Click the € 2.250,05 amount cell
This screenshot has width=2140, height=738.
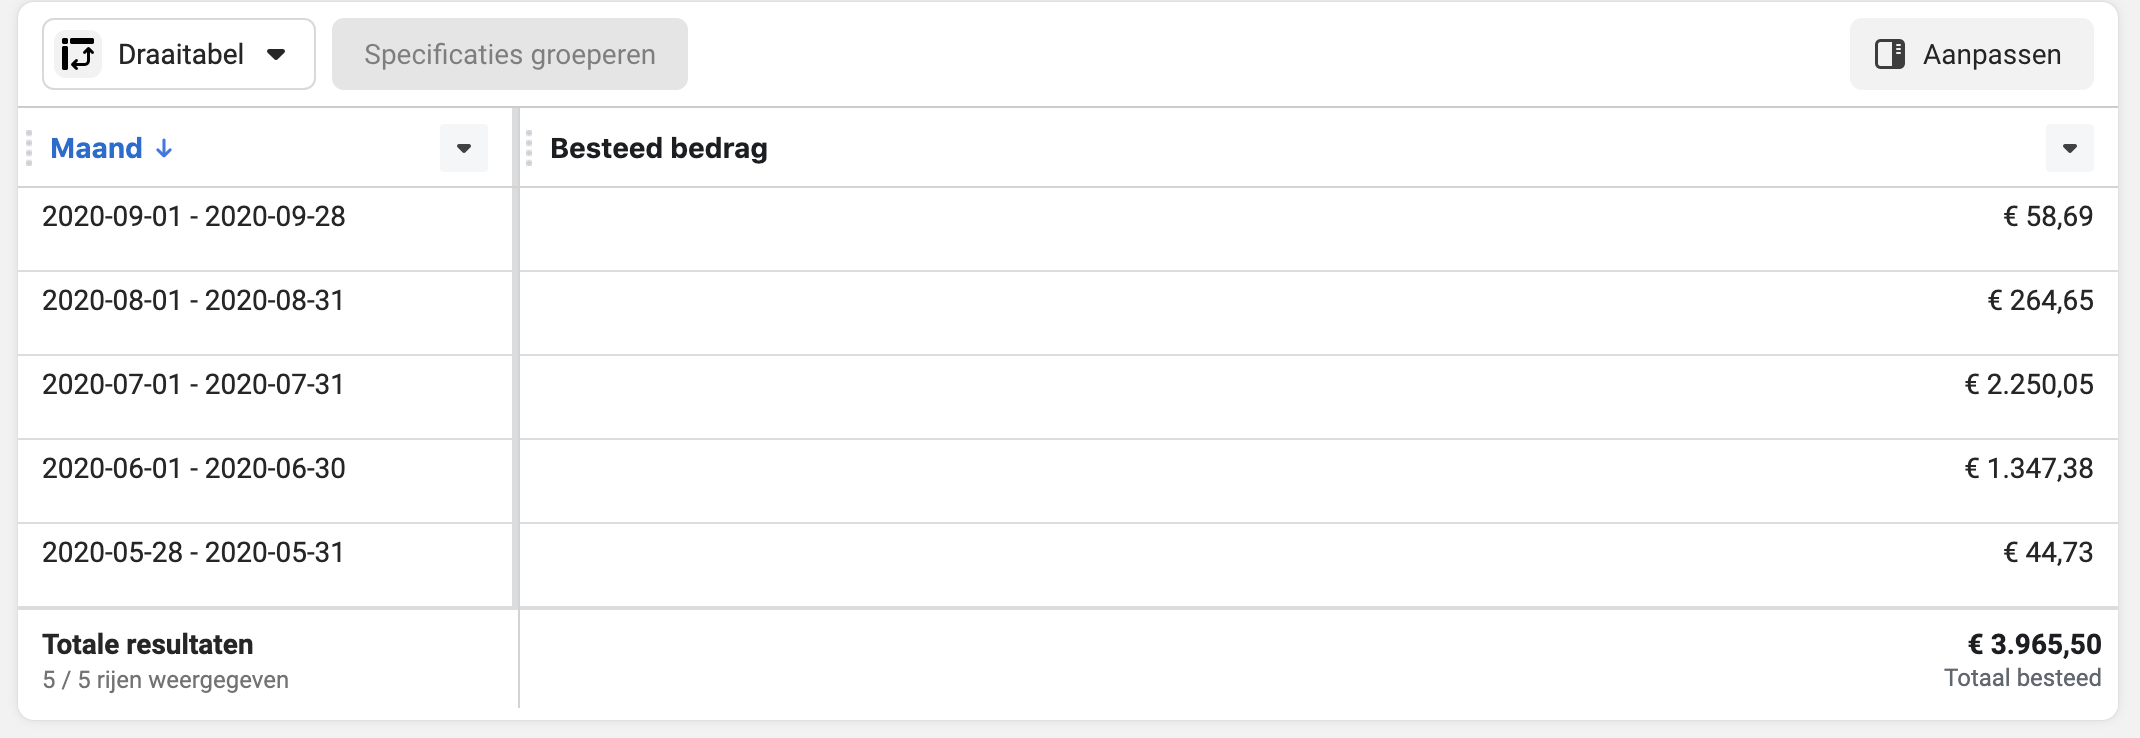click(2029, 384)
